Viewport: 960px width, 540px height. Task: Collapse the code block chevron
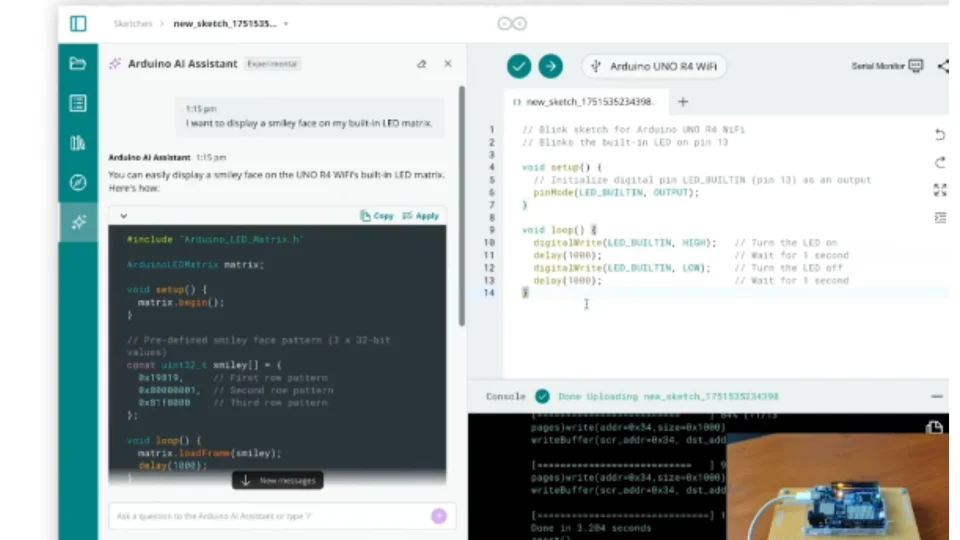tap(124, 216)
